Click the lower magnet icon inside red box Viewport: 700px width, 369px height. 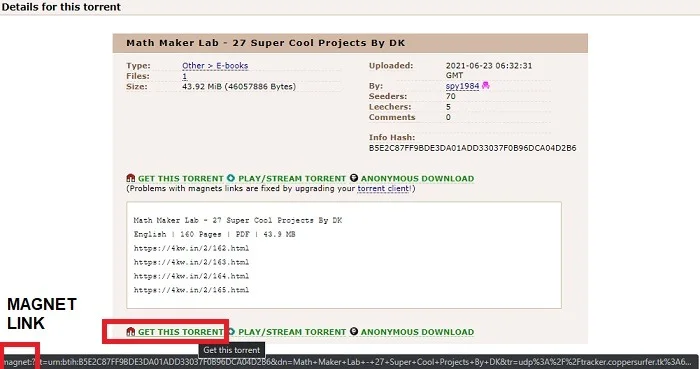pos(130,332)
